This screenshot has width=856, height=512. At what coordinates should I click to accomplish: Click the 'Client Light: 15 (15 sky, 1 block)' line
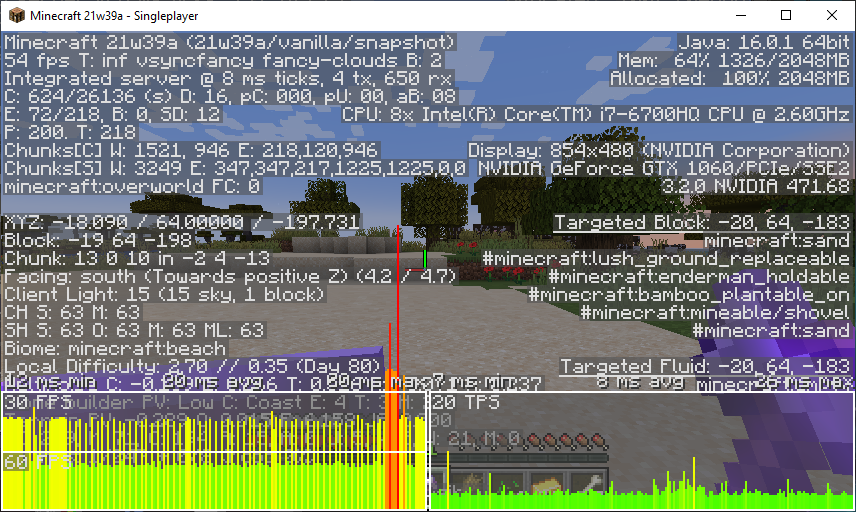[164, 294]
